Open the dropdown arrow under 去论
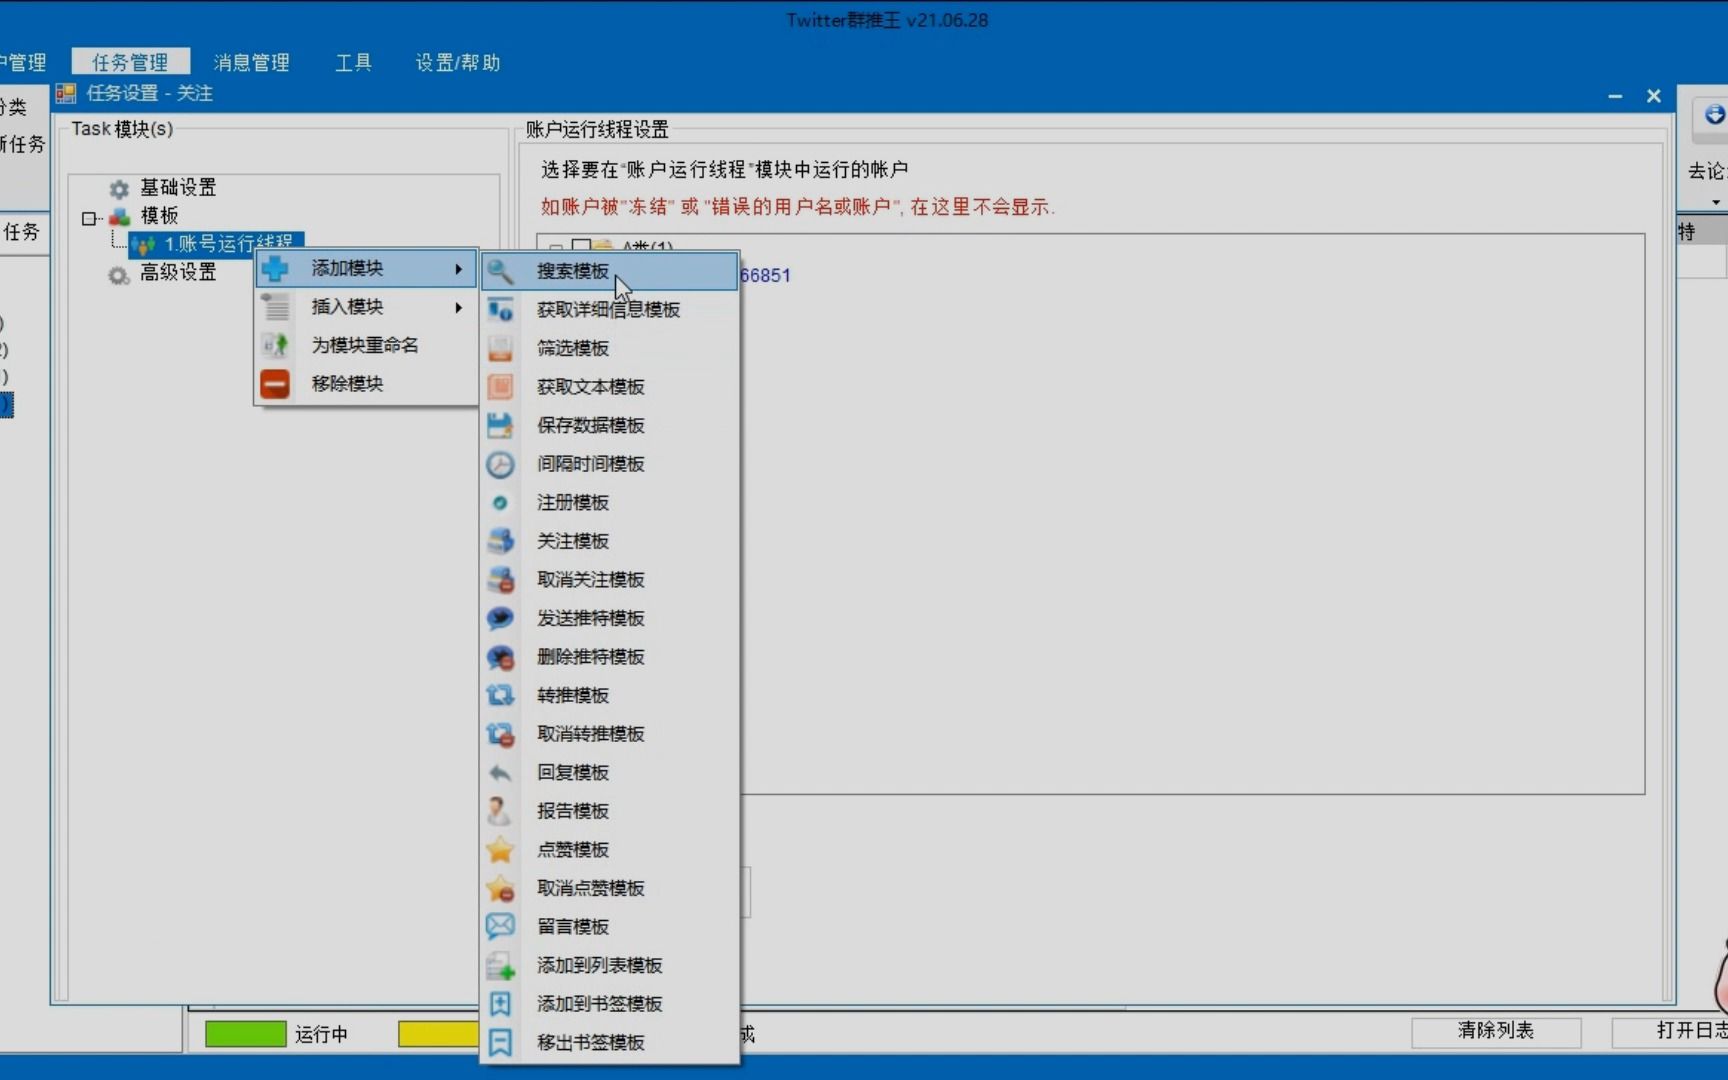1728x1080 pixels. (x=1715, y=202)
